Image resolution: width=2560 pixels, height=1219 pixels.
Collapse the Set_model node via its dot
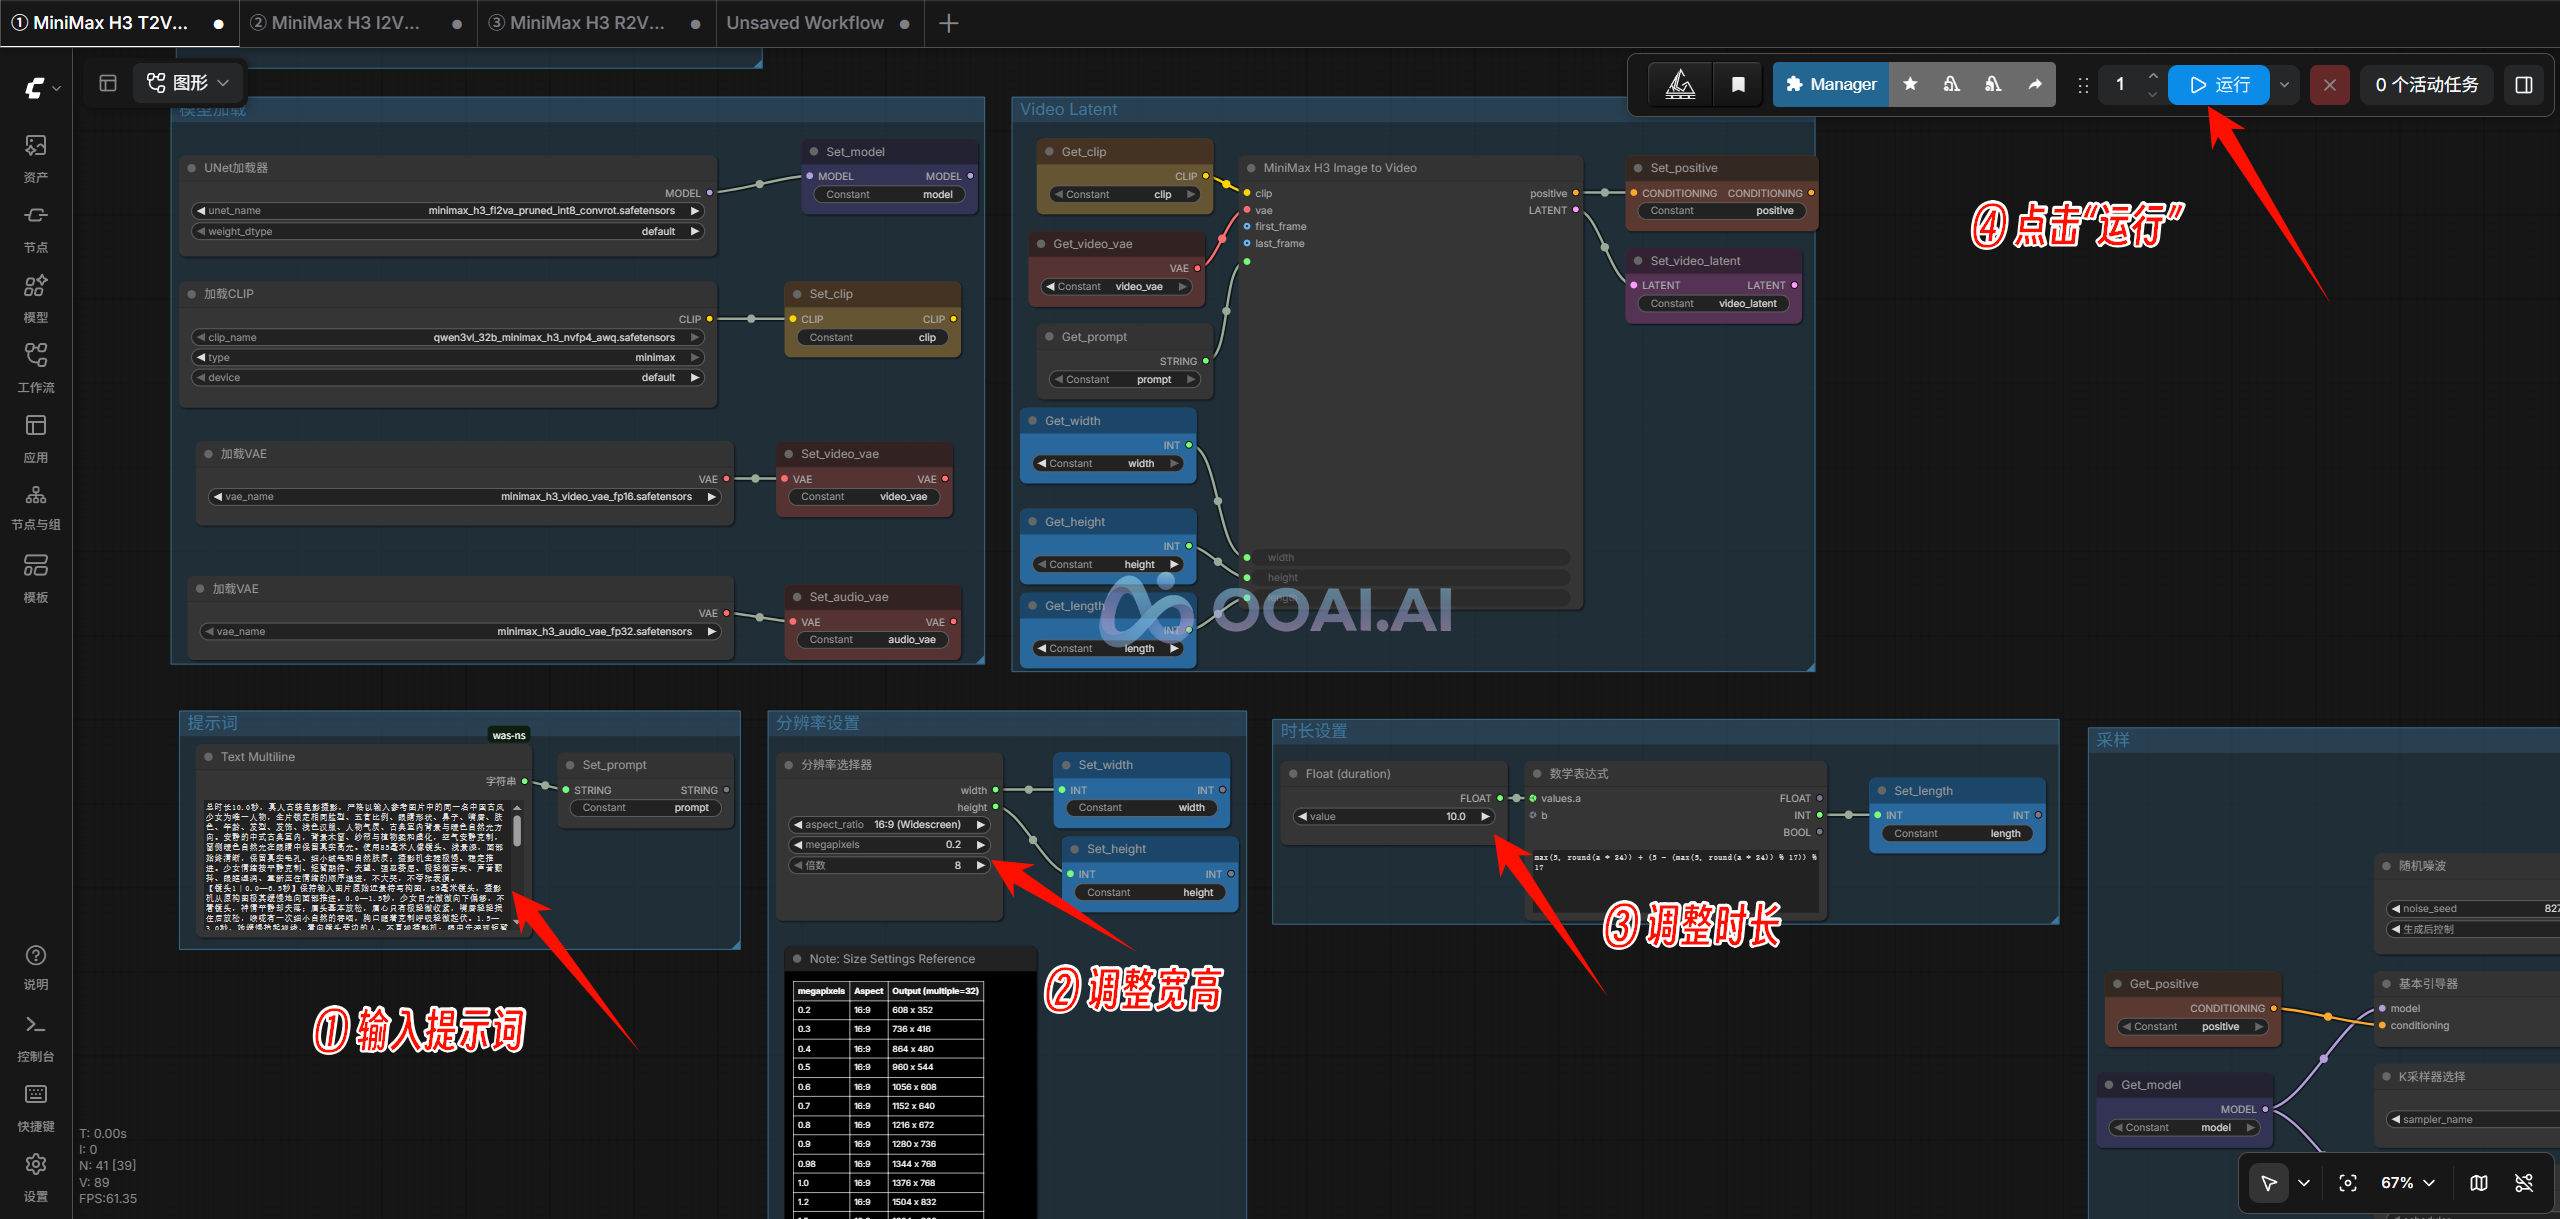[813, 152]
